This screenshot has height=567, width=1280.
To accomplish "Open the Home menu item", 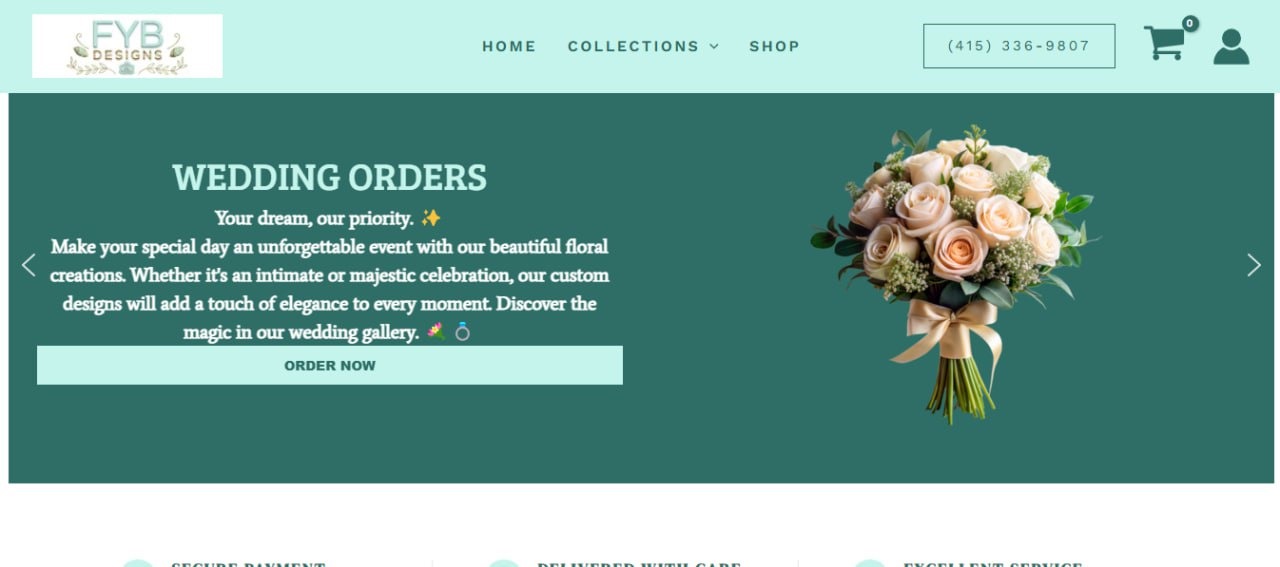I will pyautogui.click(x=509, y=46).
